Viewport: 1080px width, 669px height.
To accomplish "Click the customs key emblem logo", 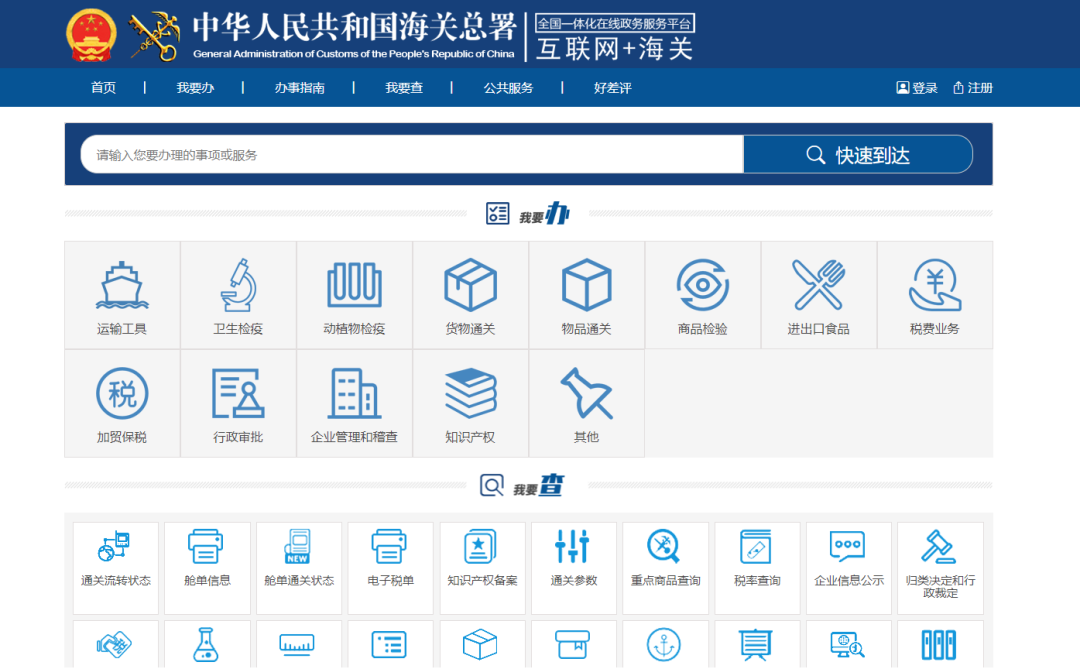I will (155, 36).
